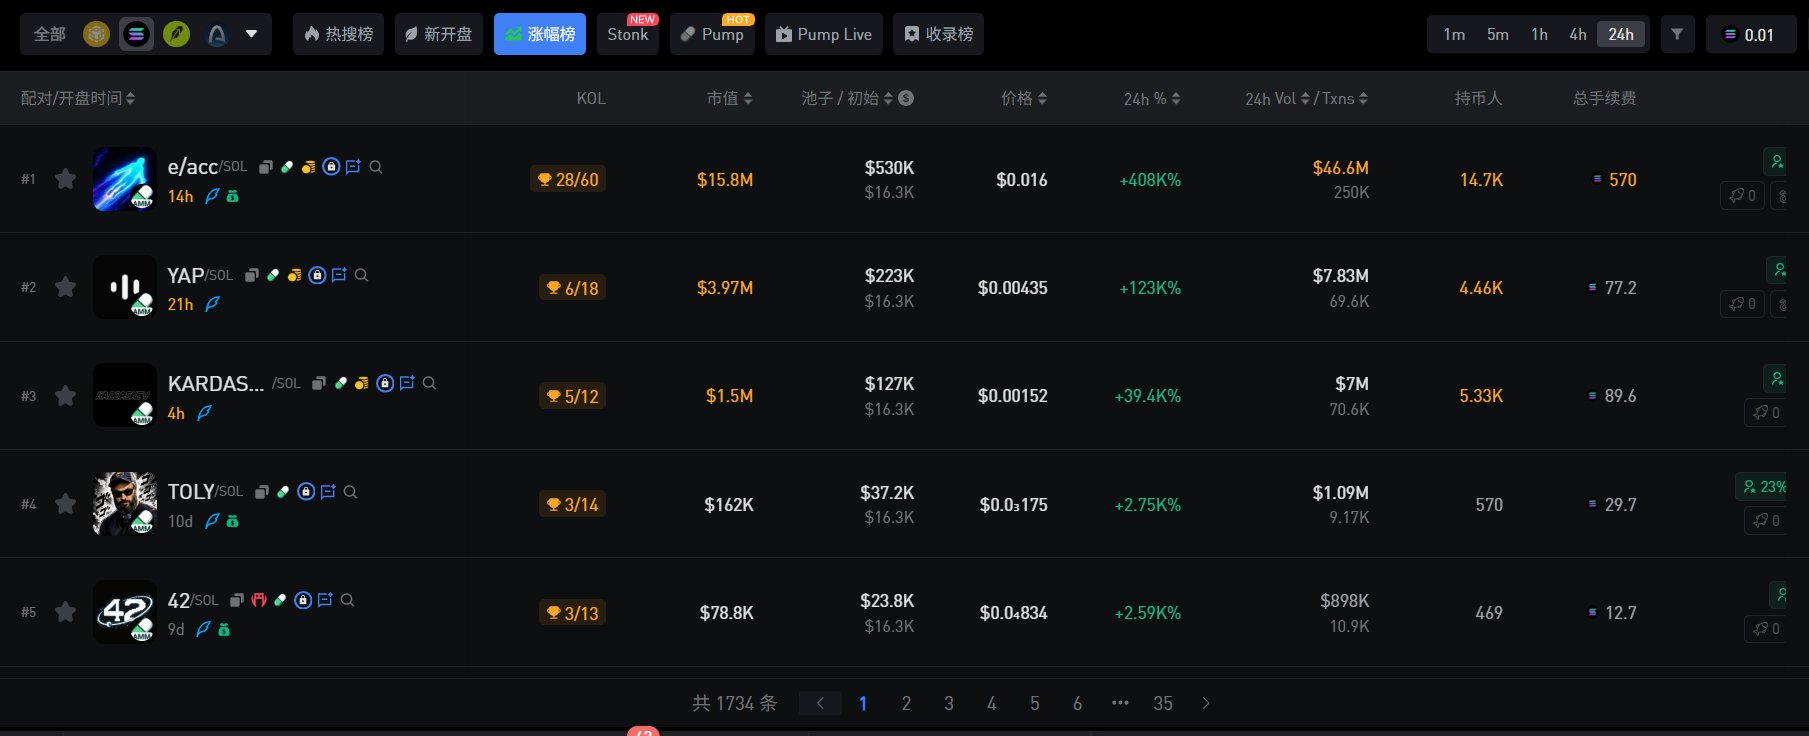Jump to page 35

click(1163, 703)
